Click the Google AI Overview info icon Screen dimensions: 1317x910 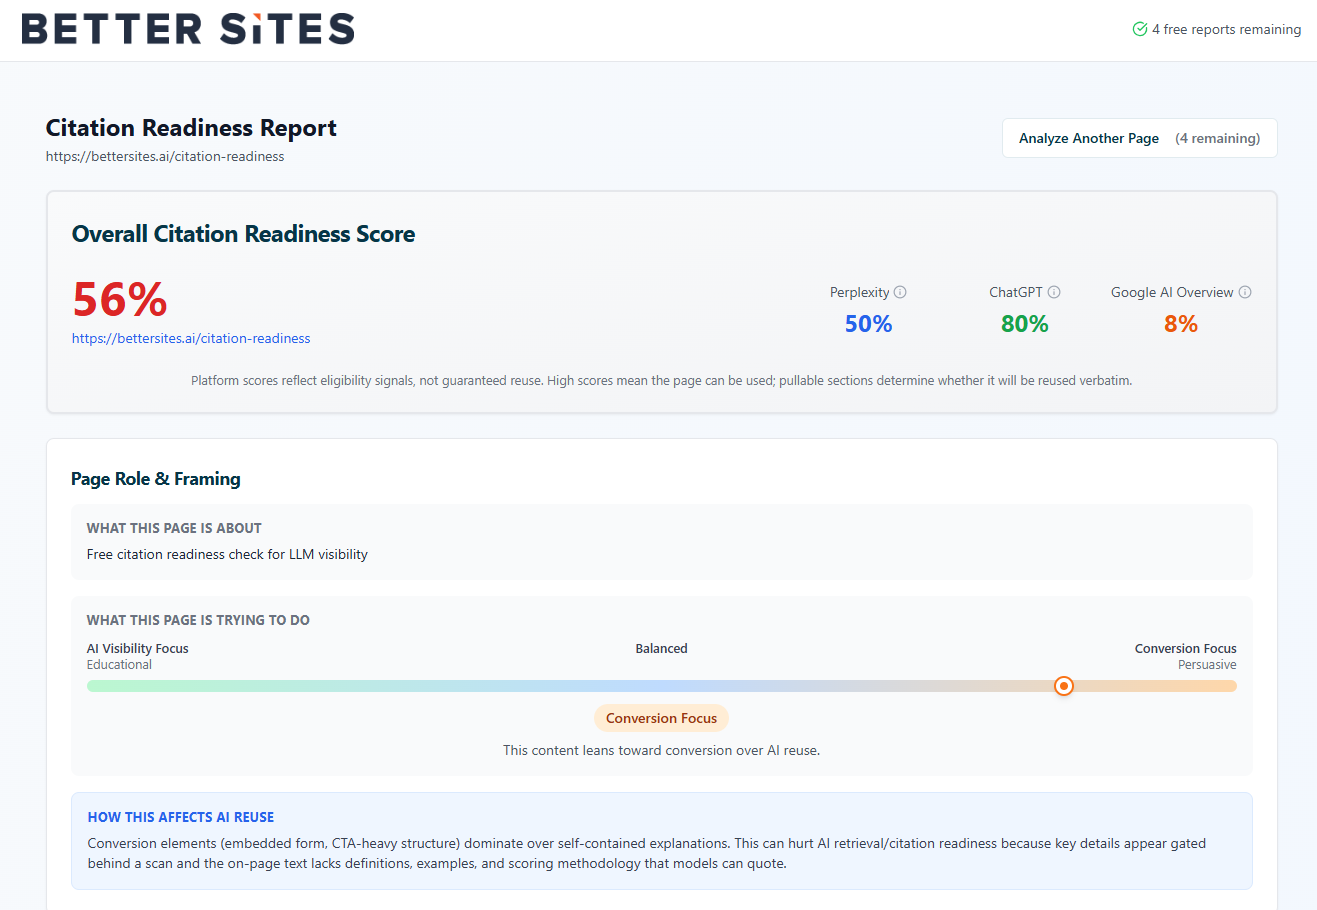click(x=1247, y=292)
